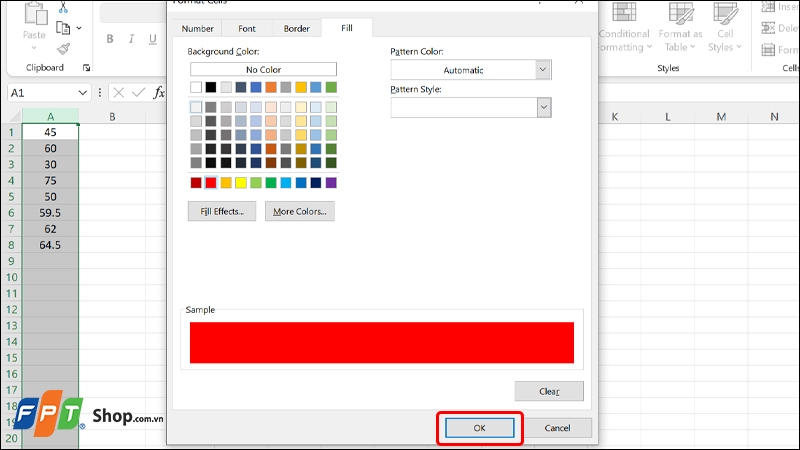800x450 pixels.
Task: Switch to the Font tab
Action: [247, 29]
